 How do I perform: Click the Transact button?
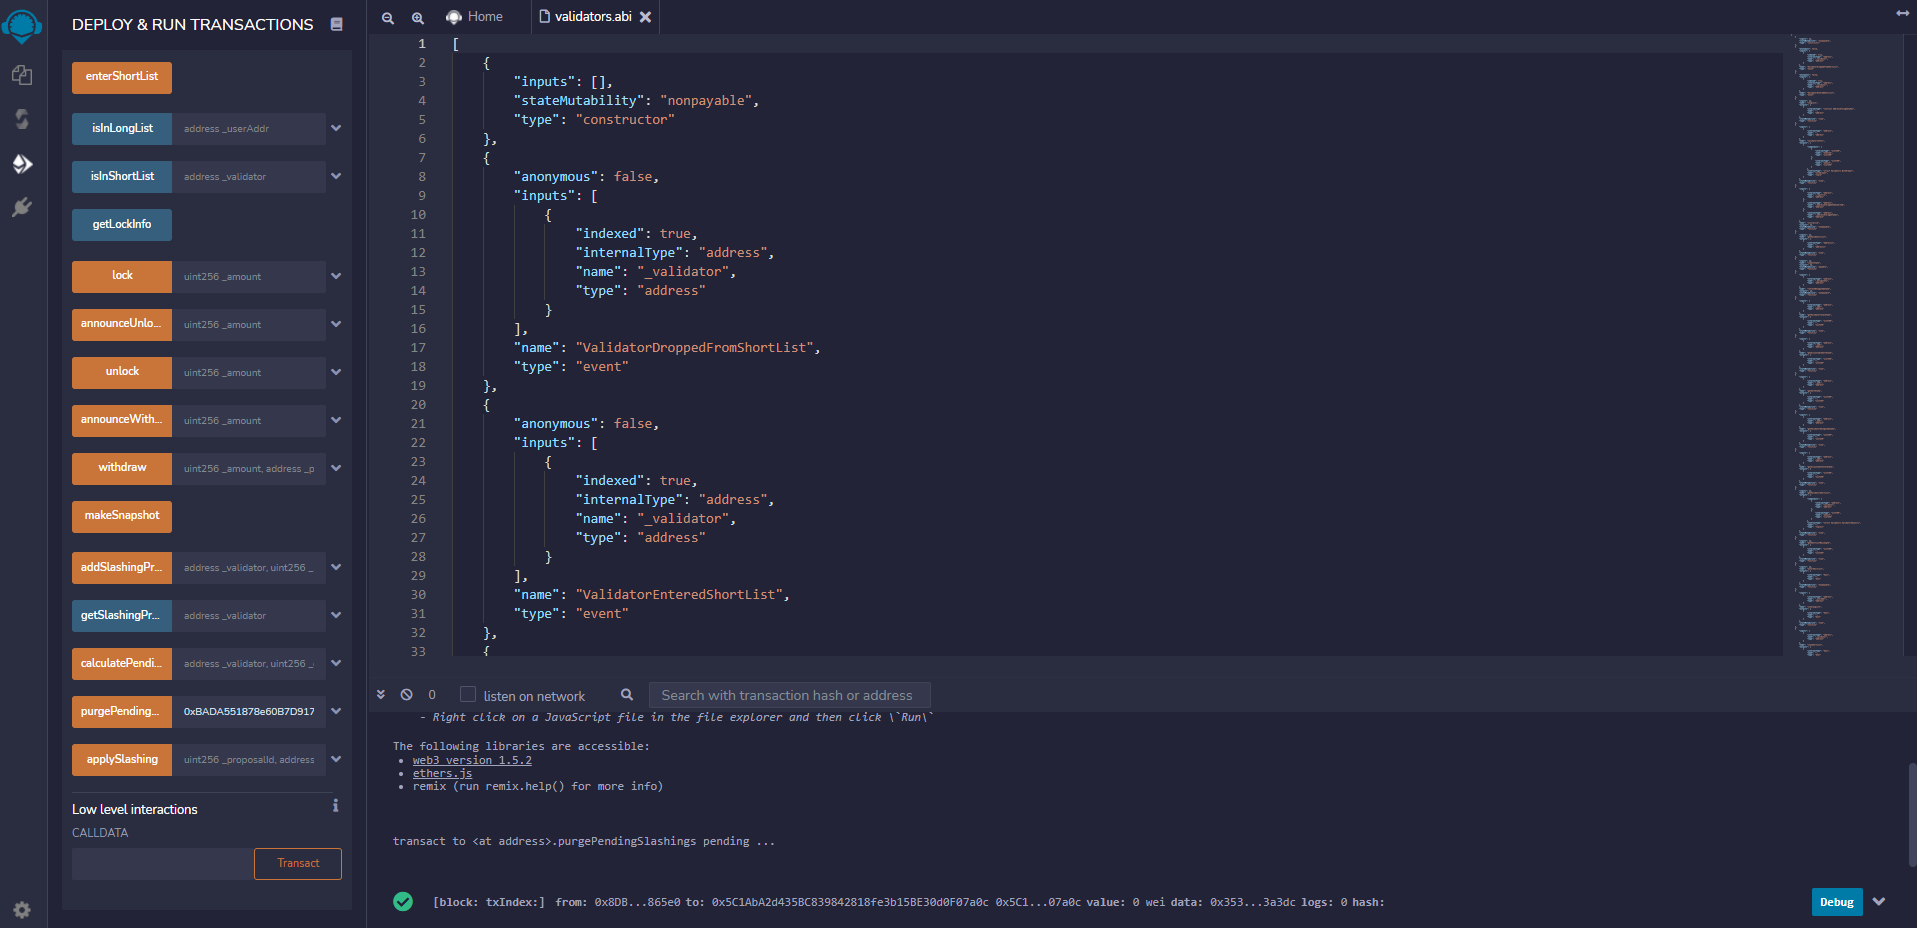point(297,863)
